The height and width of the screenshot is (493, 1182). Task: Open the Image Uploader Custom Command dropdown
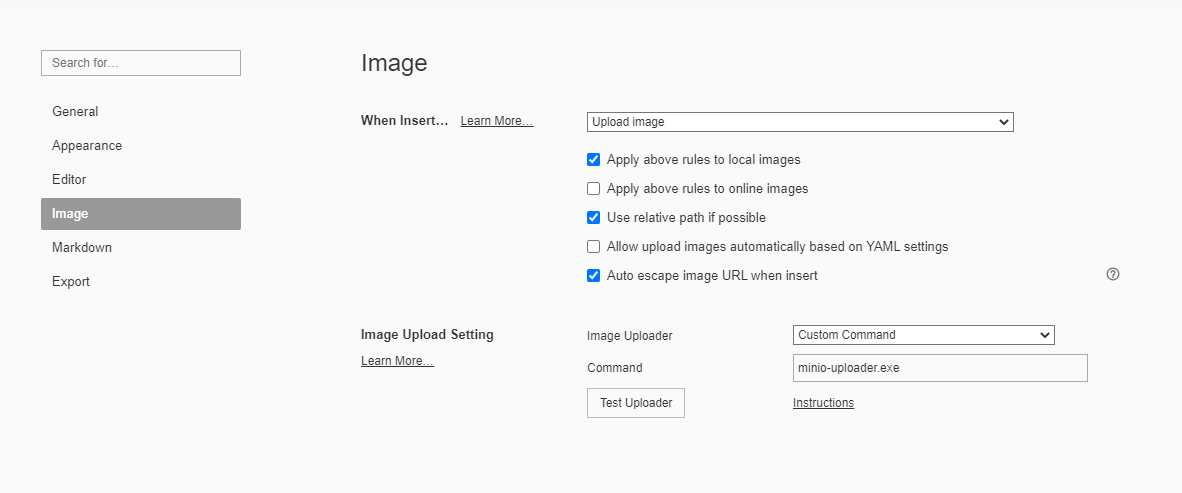[923, 335]
